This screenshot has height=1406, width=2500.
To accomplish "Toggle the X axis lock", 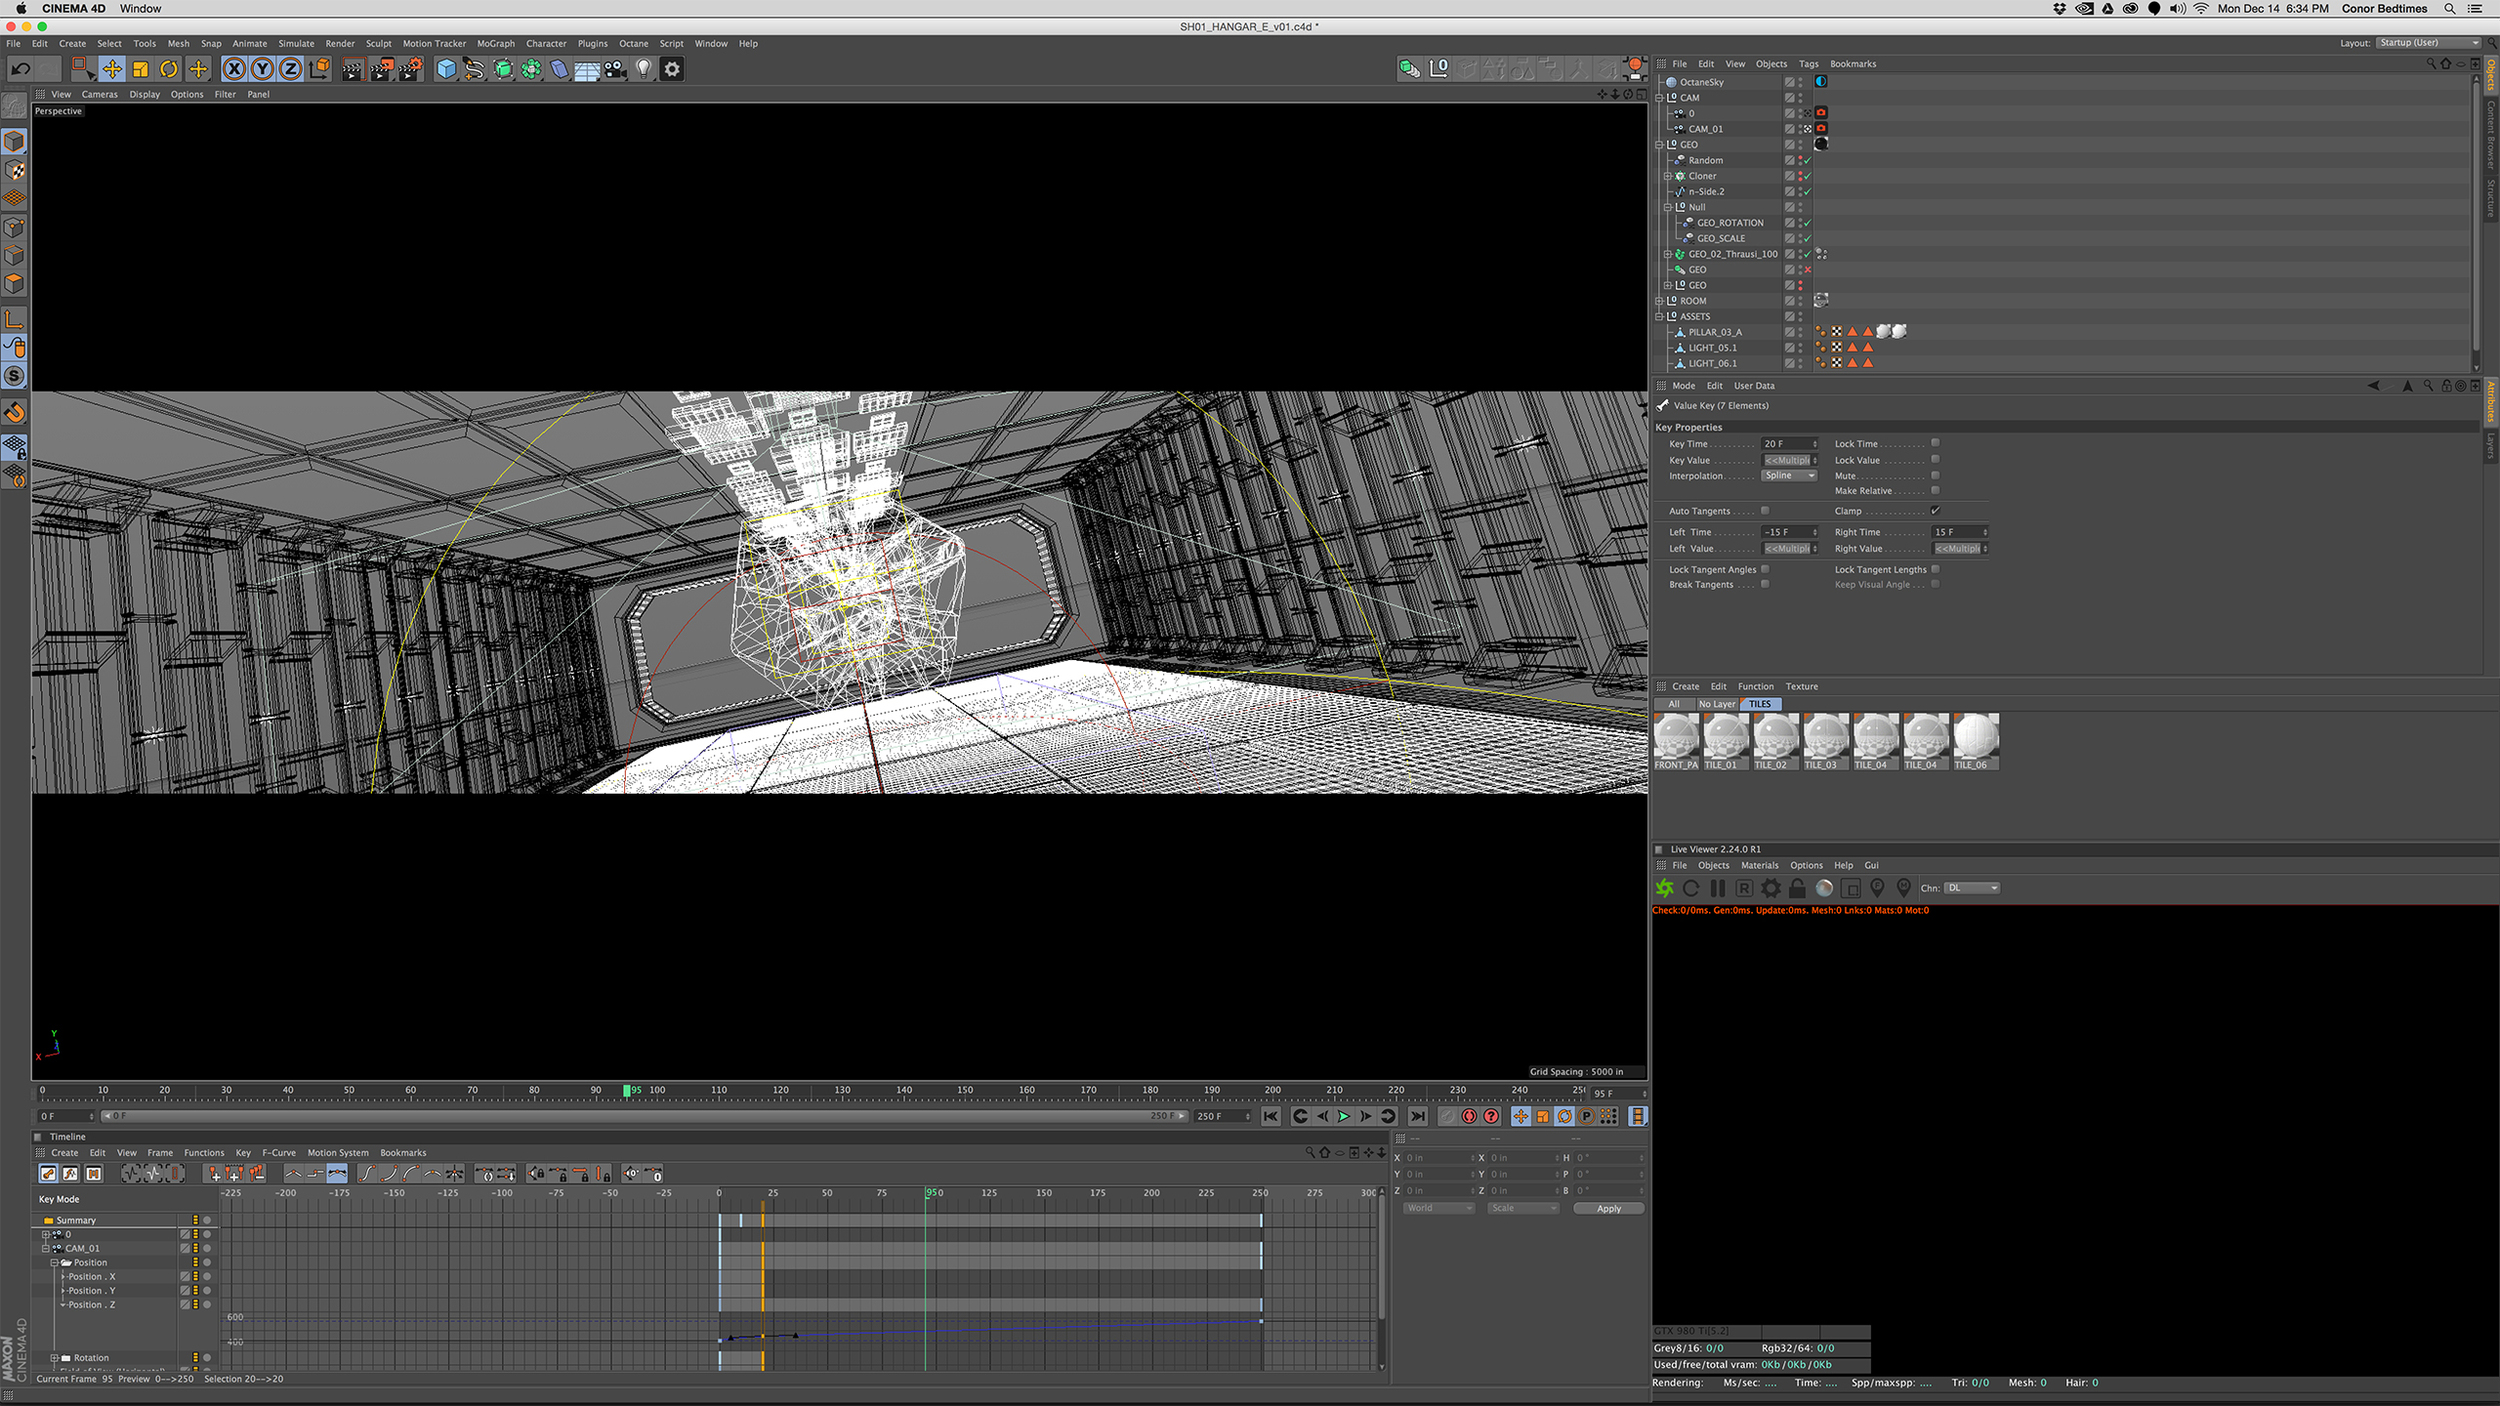I will 234,69.
